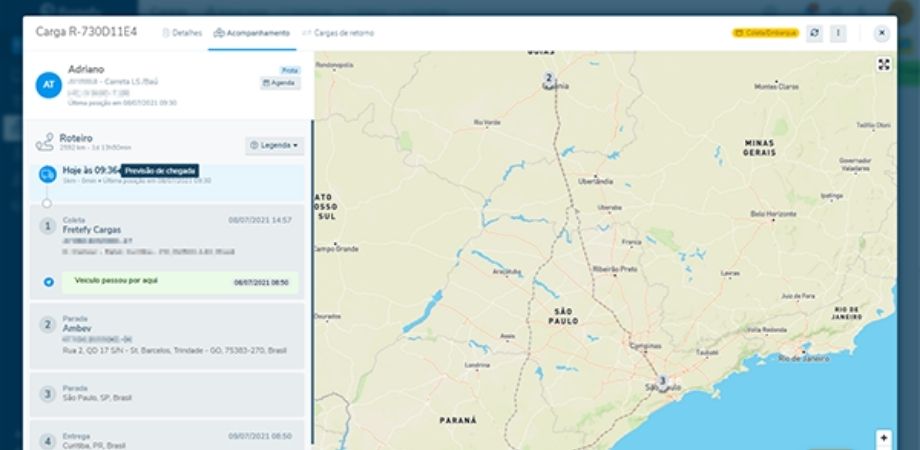Click the number 3 stop badge in list

(x=48, y=394)
